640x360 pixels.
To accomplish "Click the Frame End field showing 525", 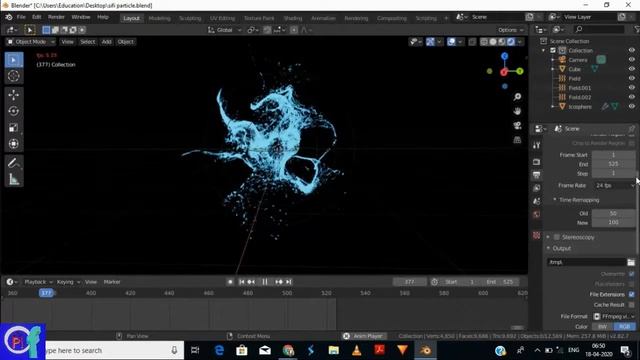I will point(613,164).
